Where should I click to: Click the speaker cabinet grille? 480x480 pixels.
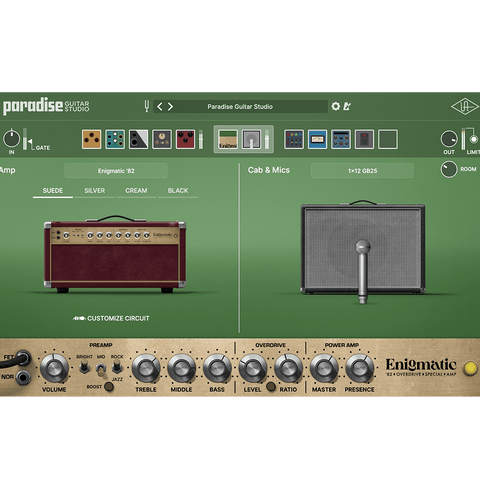363,249
